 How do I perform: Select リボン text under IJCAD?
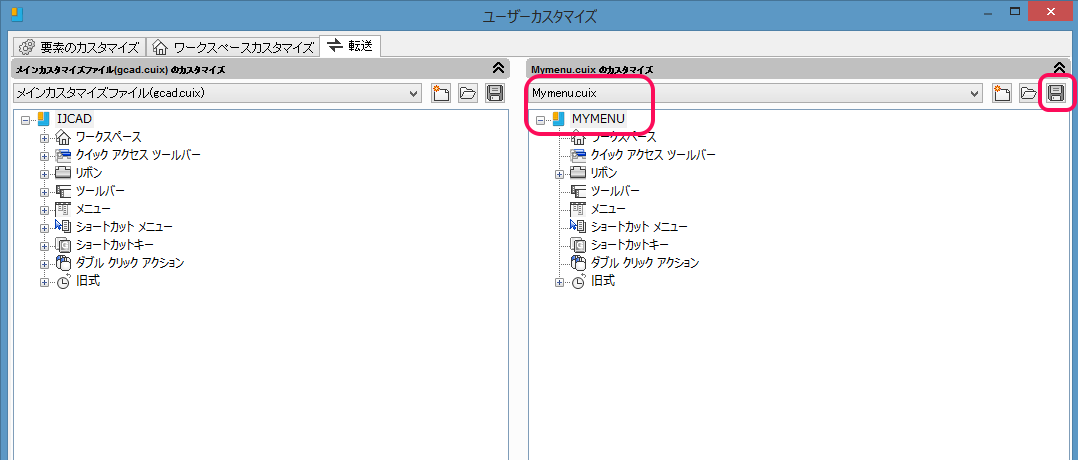[x=89, y=173]
